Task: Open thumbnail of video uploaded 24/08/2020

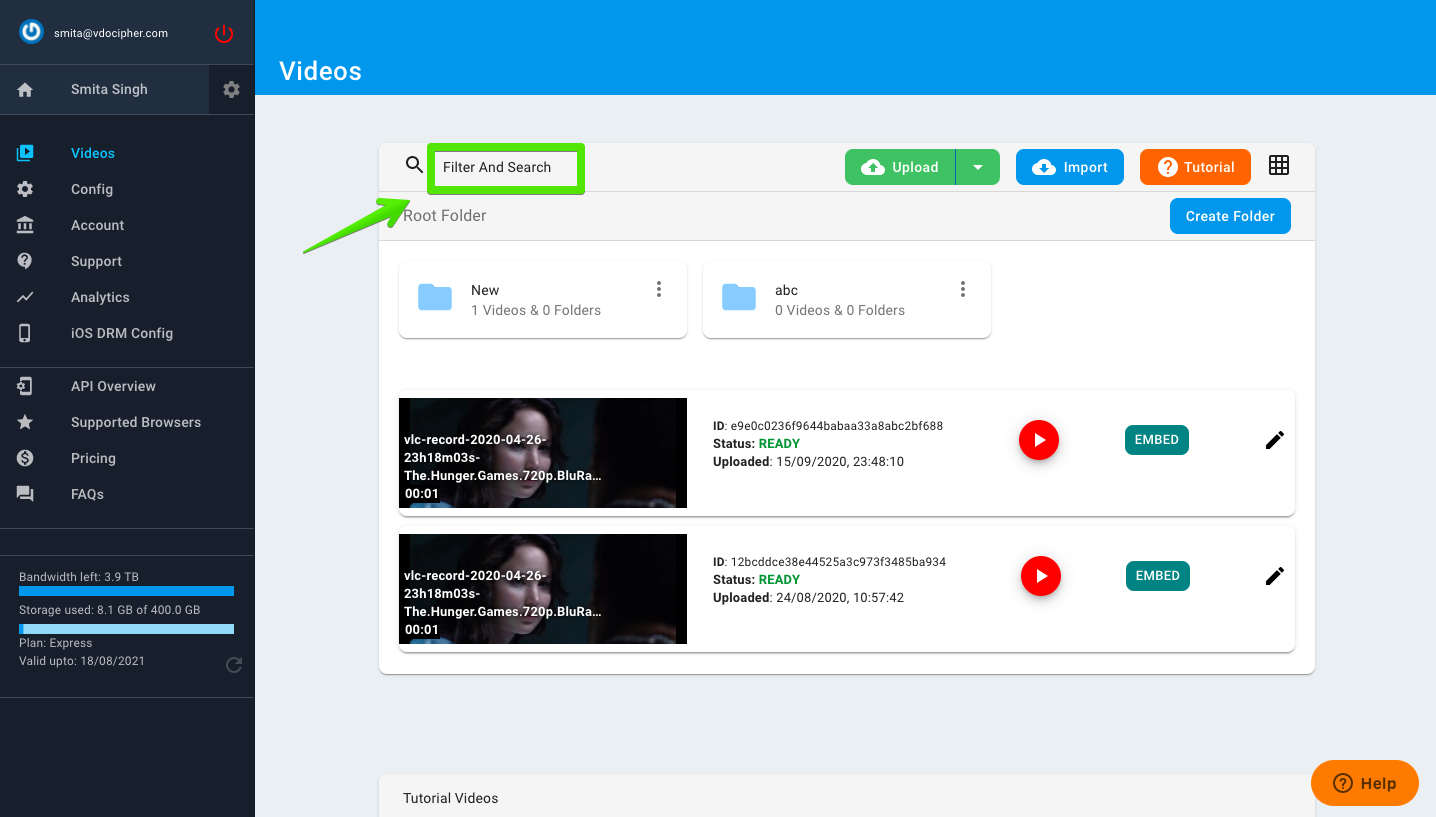Action: [x=543, y=589]
